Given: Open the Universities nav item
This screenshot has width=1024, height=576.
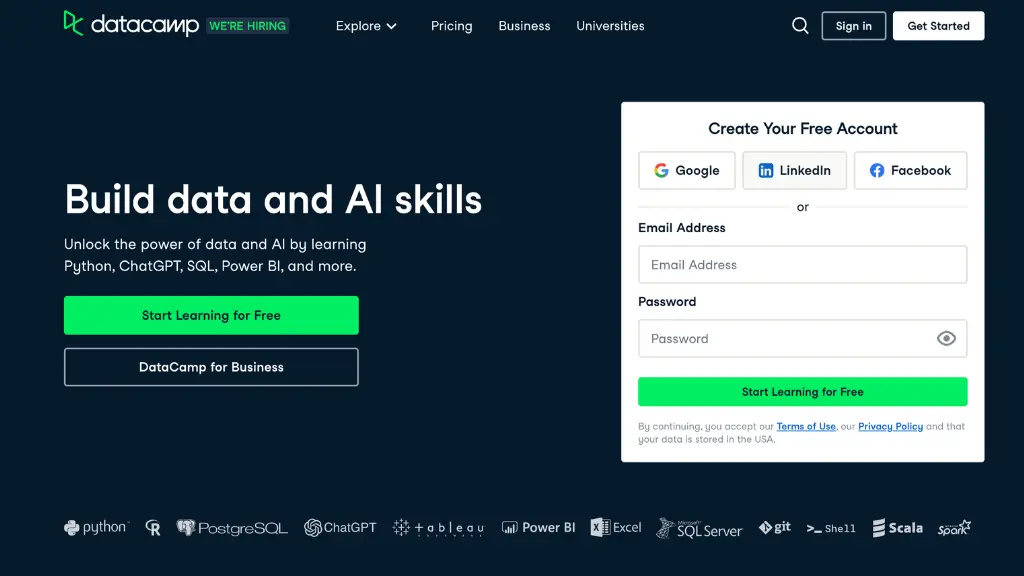Looking at the screenshot, I should tap(610, 26).
